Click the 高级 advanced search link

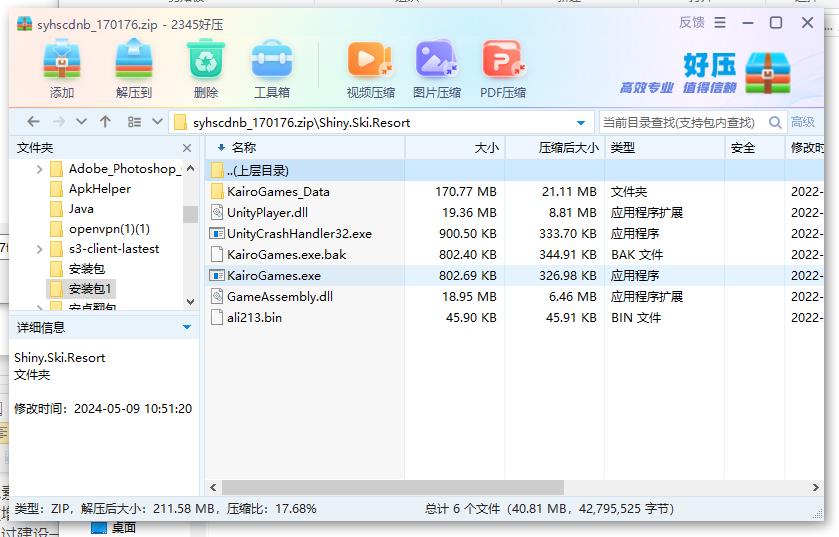803,122
